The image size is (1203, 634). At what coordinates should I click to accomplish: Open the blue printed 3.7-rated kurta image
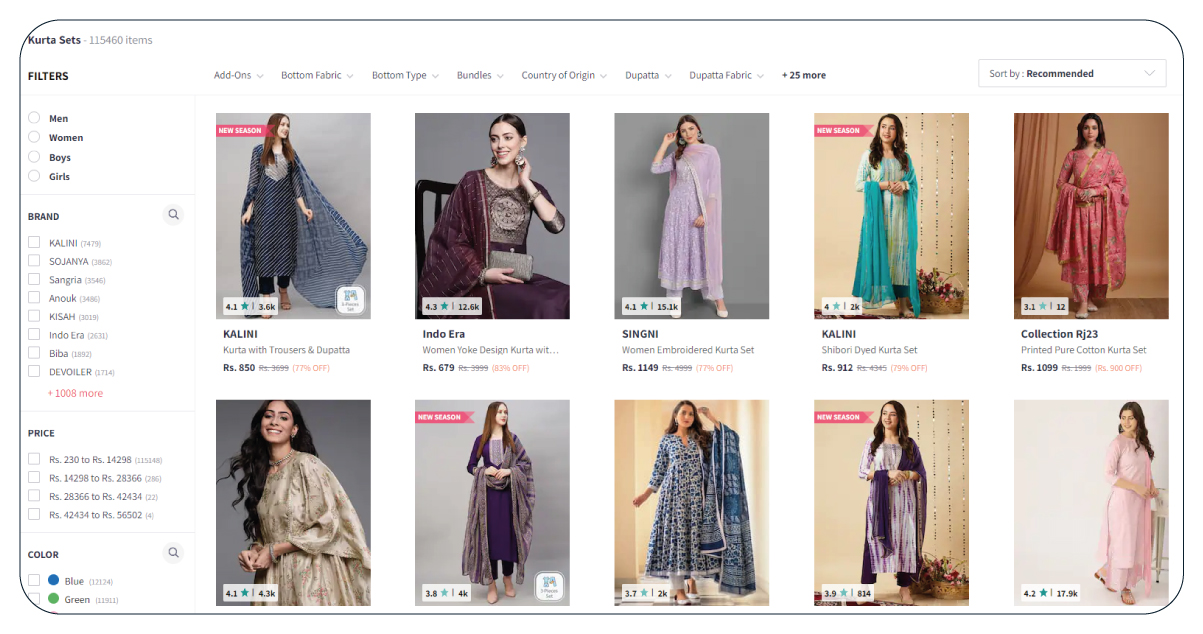point(691,502)
